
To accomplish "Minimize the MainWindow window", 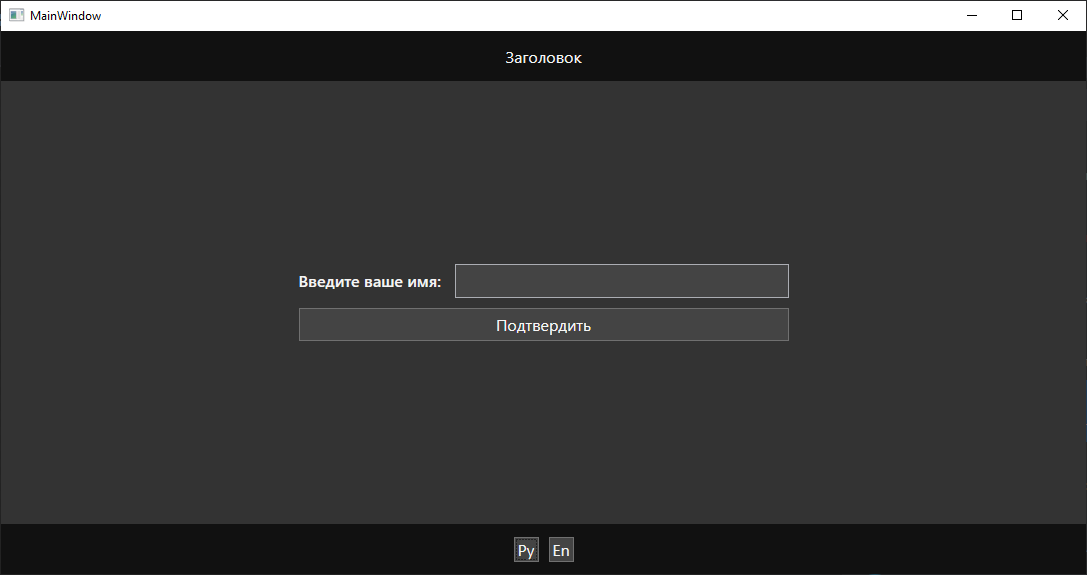I will tap(972, 15).
